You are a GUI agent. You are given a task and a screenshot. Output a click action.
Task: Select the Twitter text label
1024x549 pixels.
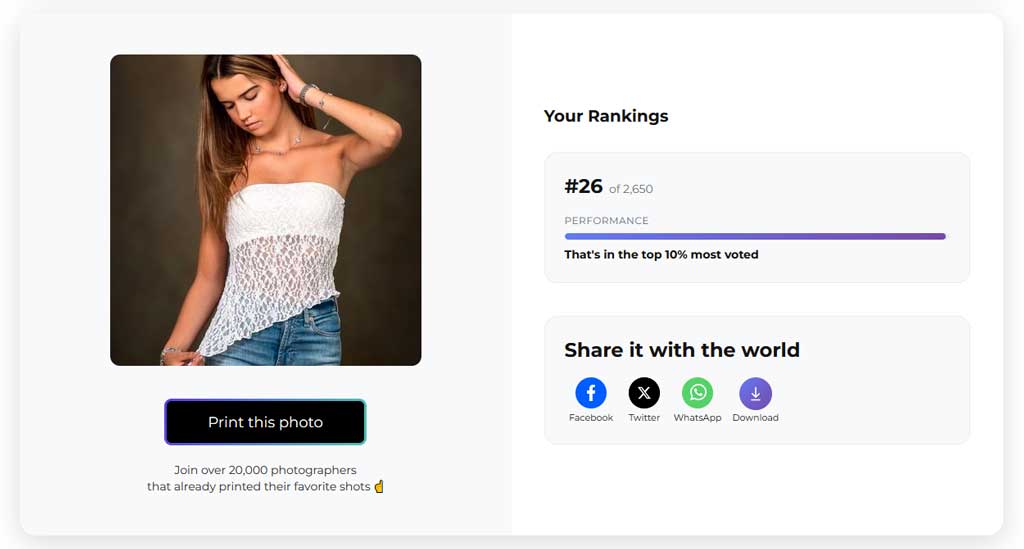pos(644,418)
